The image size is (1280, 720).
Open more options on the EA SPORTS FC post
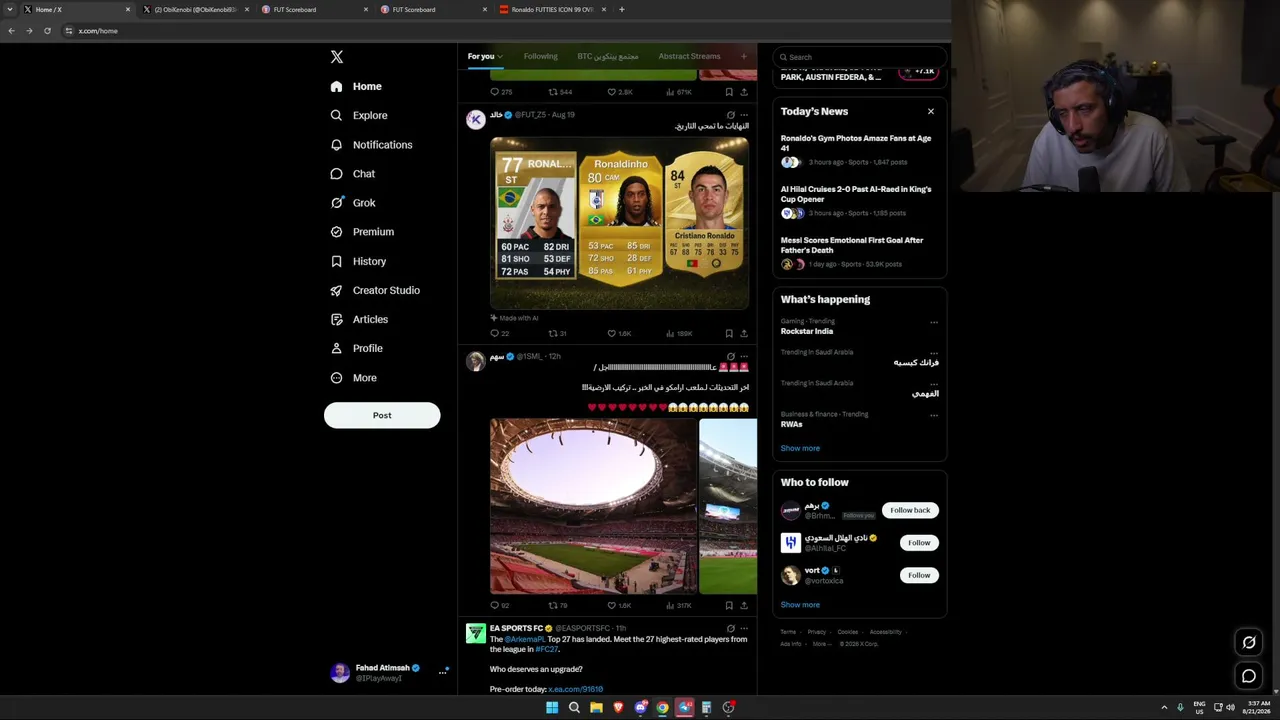[744, 628]
